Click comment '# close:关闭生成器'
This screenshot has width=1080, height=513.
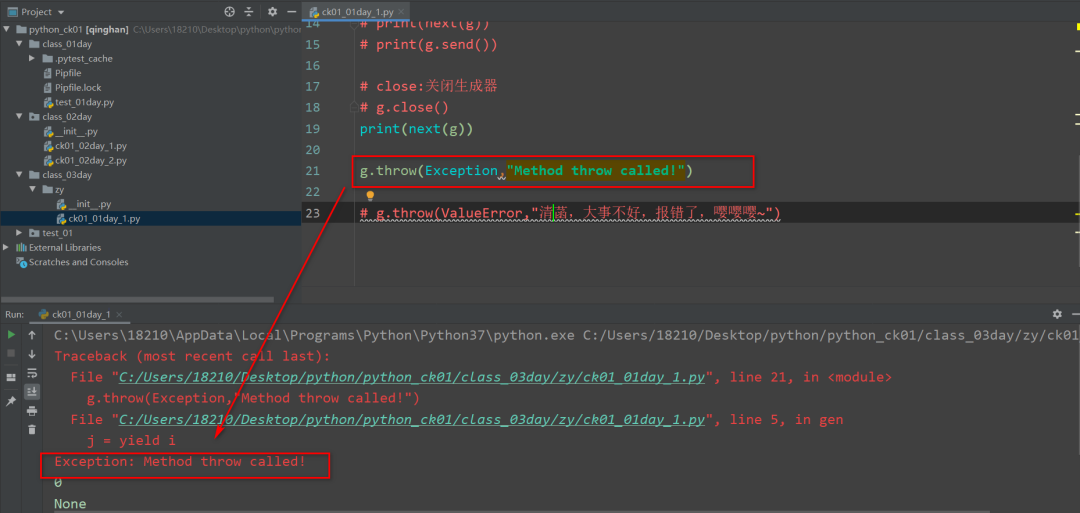click(x=428, y=87)
